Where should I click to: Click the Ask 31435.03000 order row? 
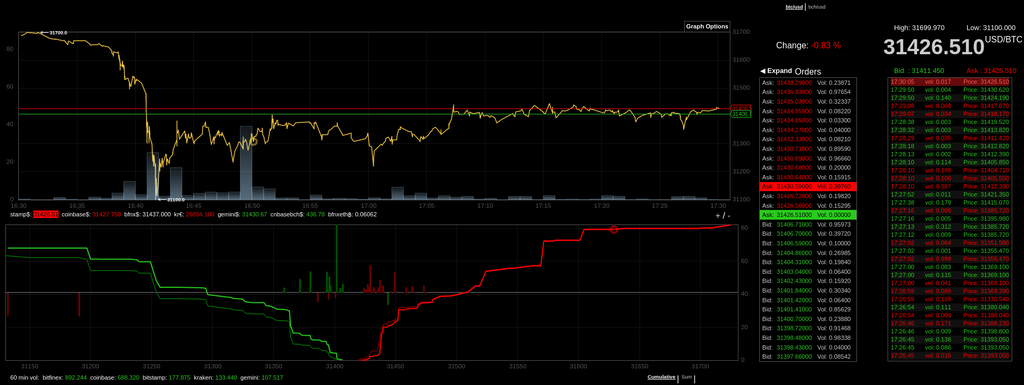click(808, 102)
